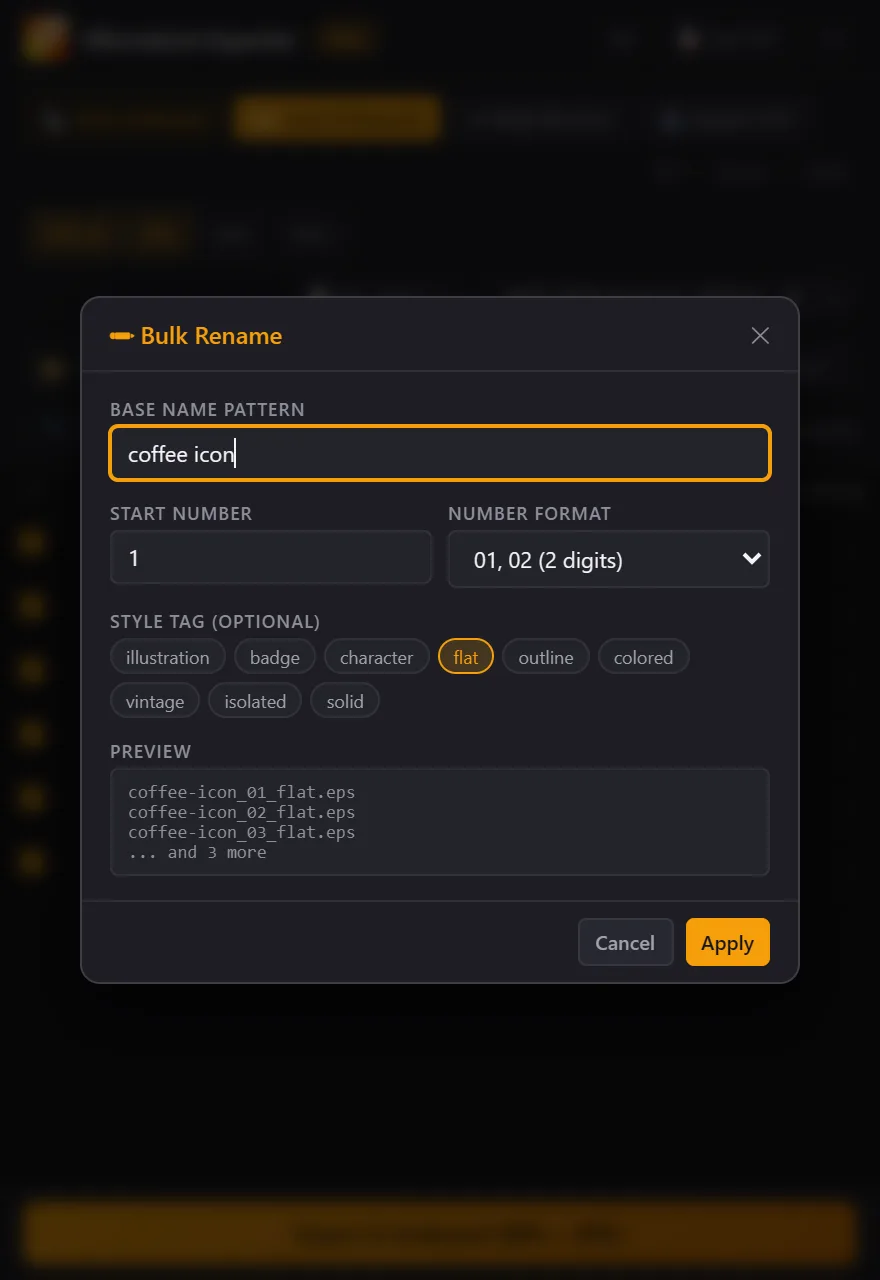Image resolution: width=880 pixels, height=1280 pixels.
Task: Select the isolated style tag
Action: coord(255,701)
